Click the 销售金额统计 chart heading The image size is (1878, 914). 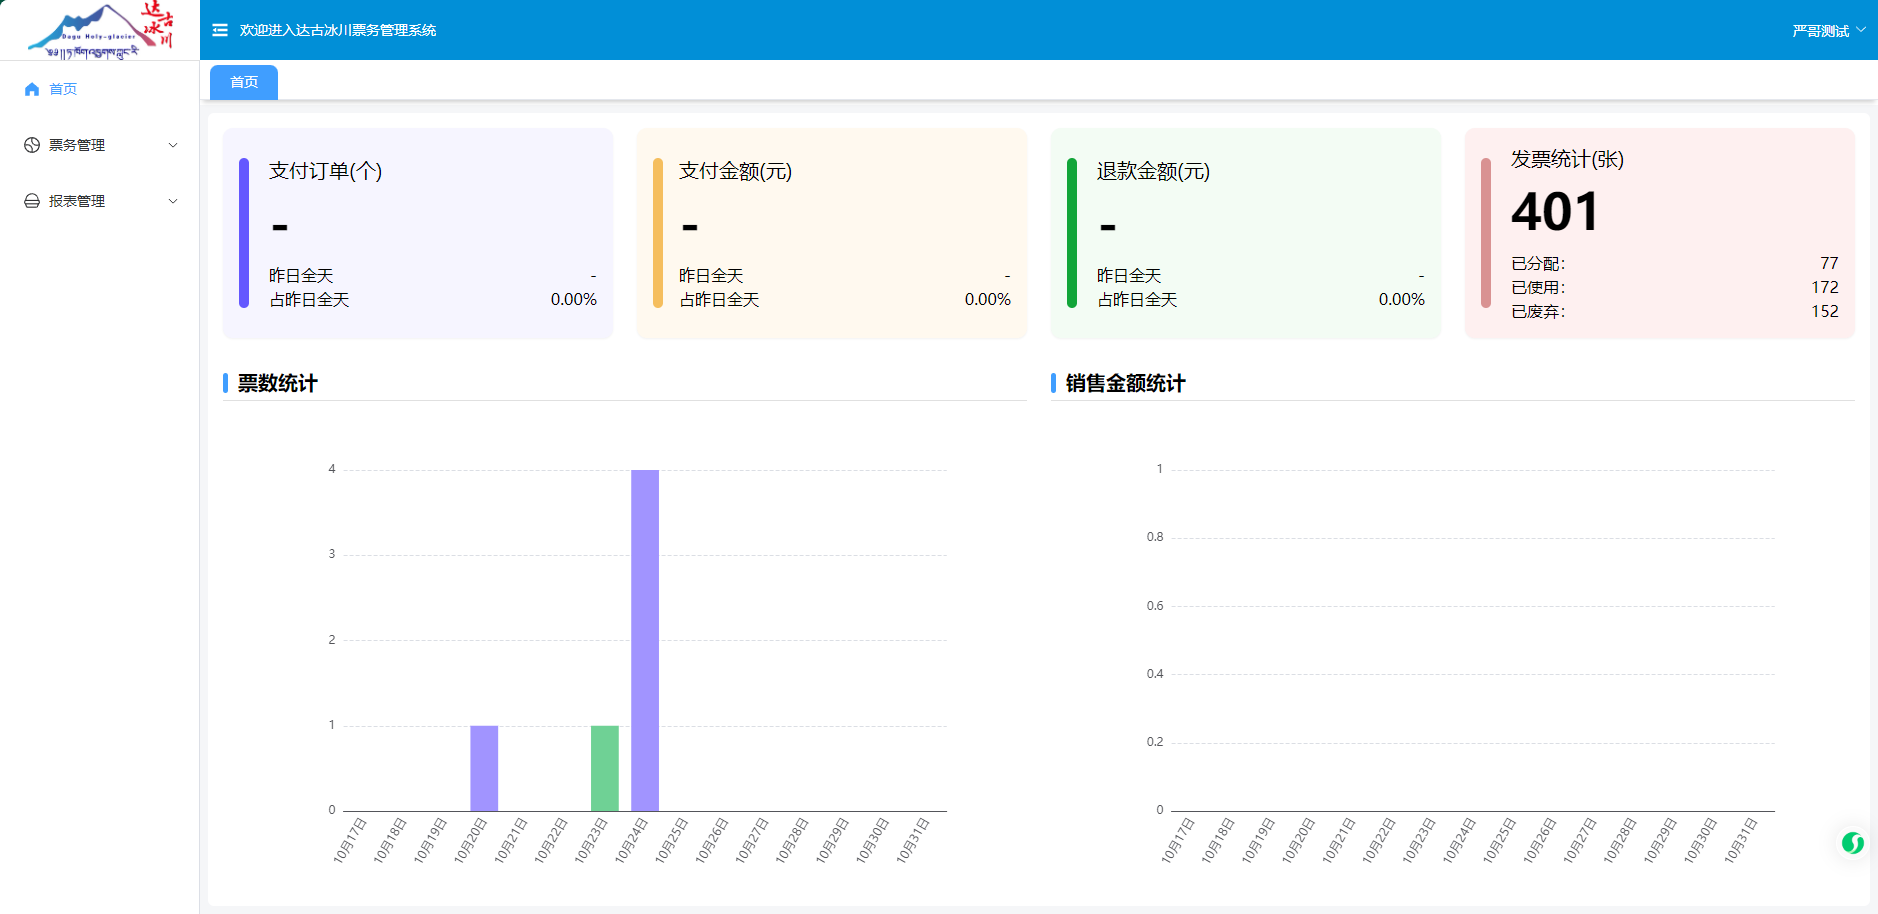[x=1125, y=383]
